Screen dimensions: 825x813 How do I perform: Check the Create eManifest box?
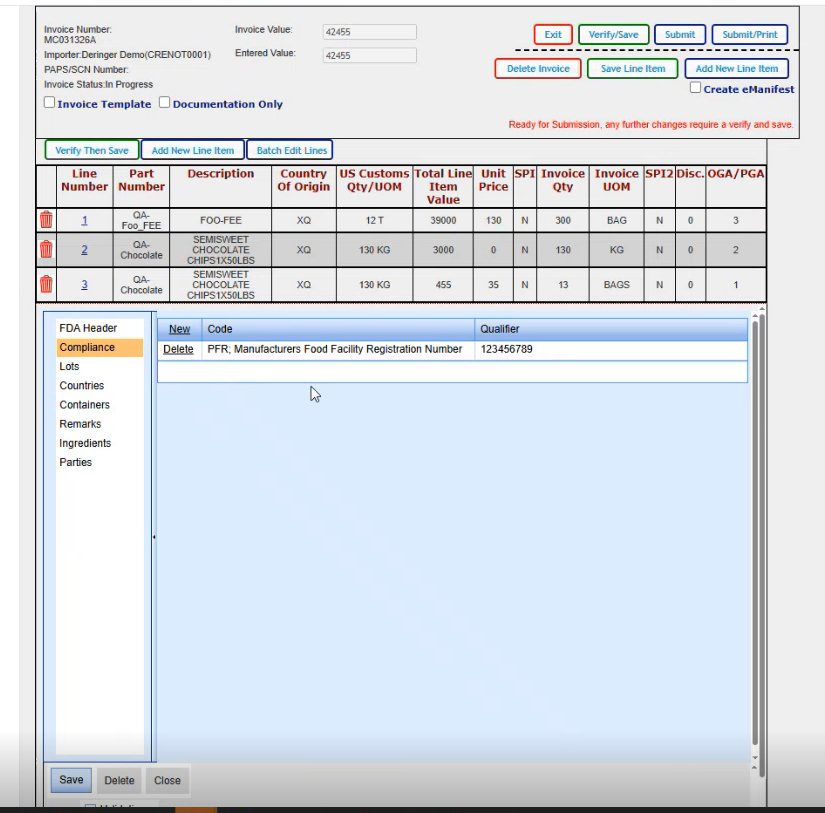click(x=696, y=88)
